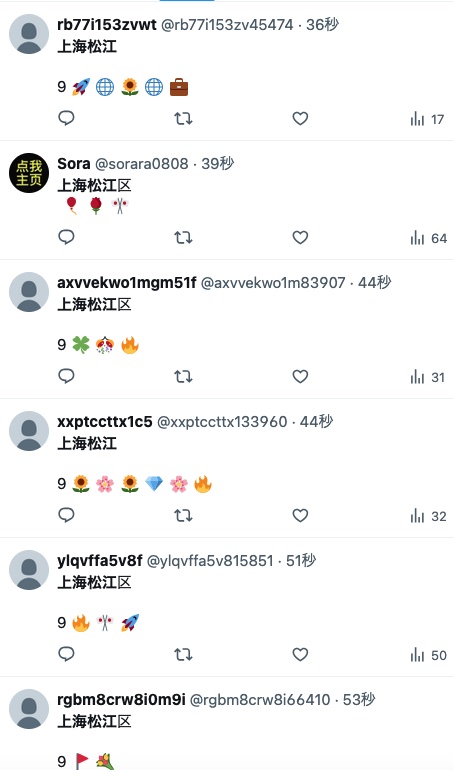Image resolution: width=454 pixels, height=770 pixels.
Task: Retweet the rb77i153zvwt post
Action: click(183, 118)
